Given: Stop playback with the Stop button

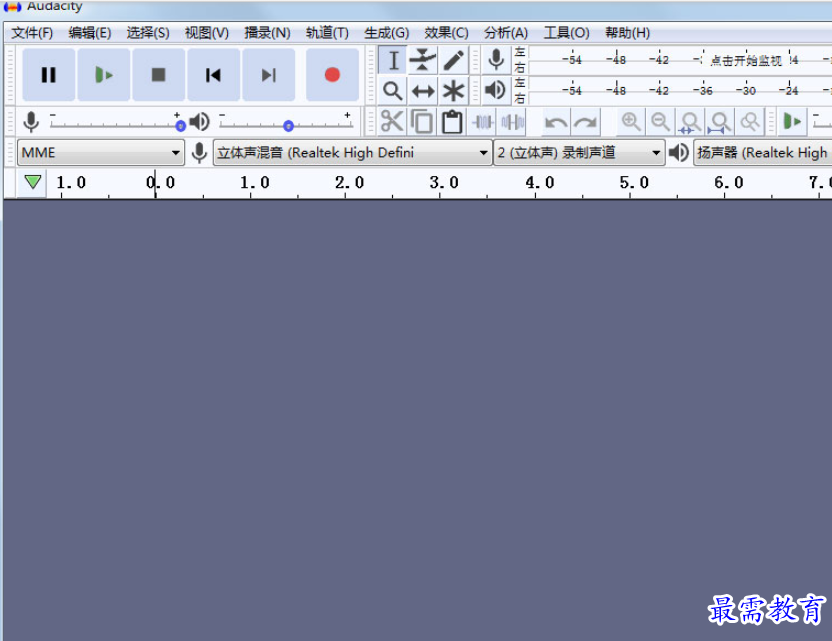Looking at the screenshot, I should click(159, 75).
